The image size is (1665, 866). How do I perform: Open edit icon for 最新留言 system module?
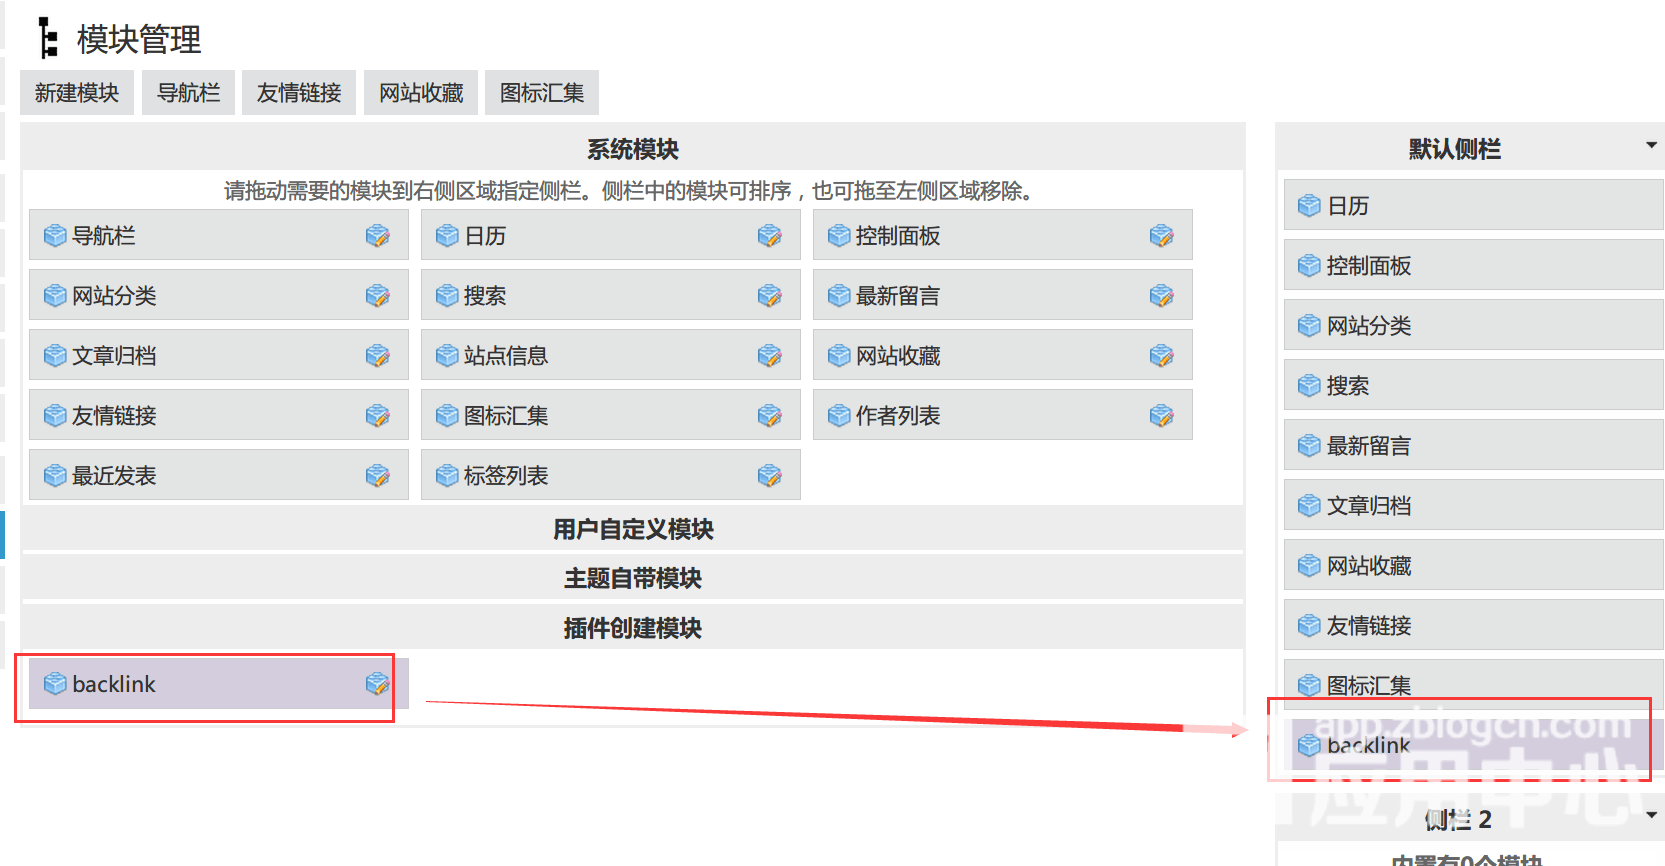1161,296
